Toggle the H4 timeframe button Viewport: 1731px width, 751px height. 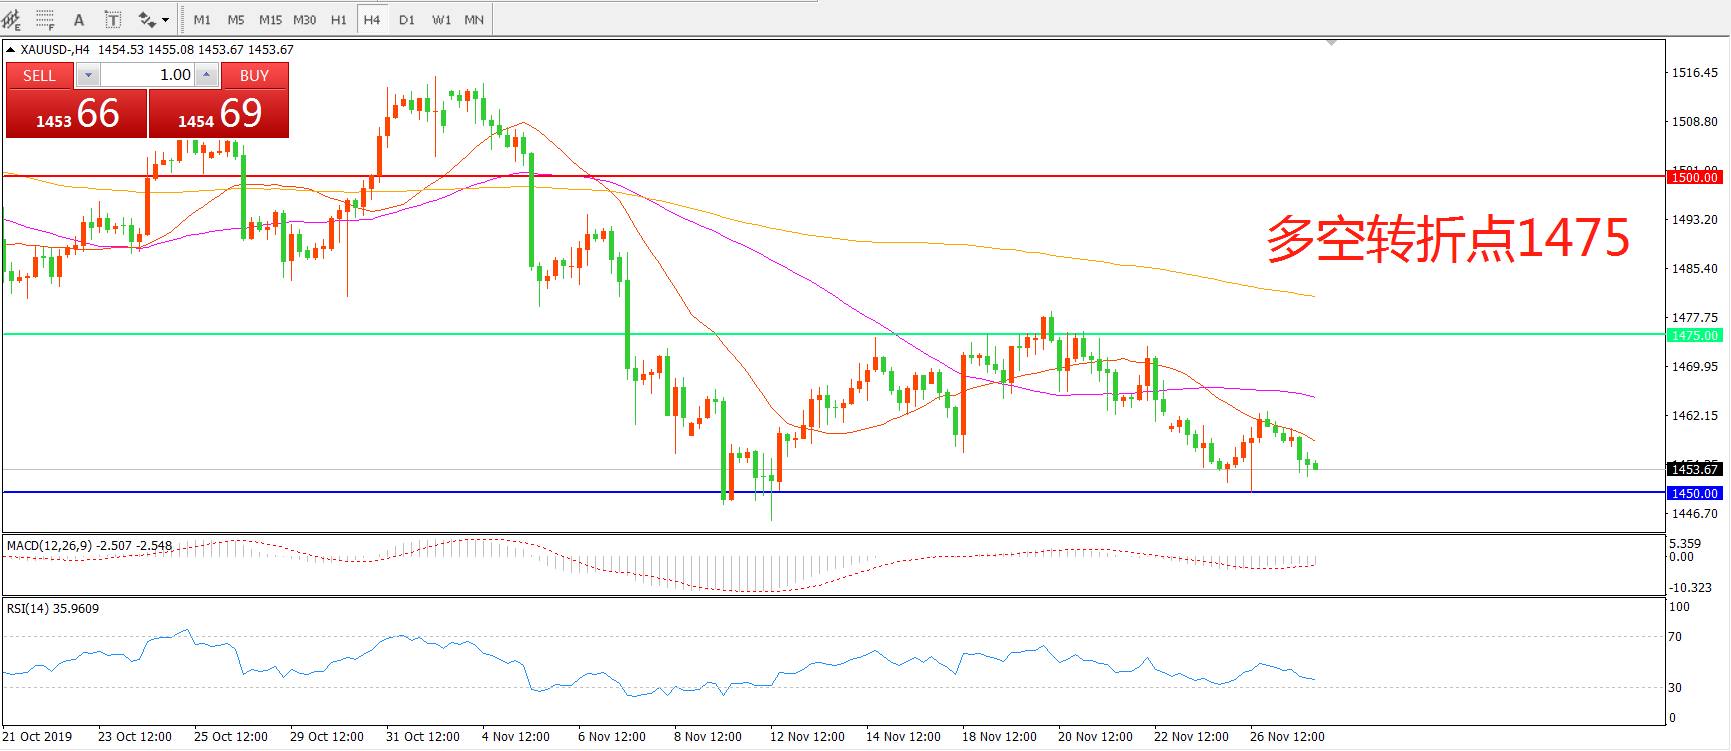coord(372,19)
